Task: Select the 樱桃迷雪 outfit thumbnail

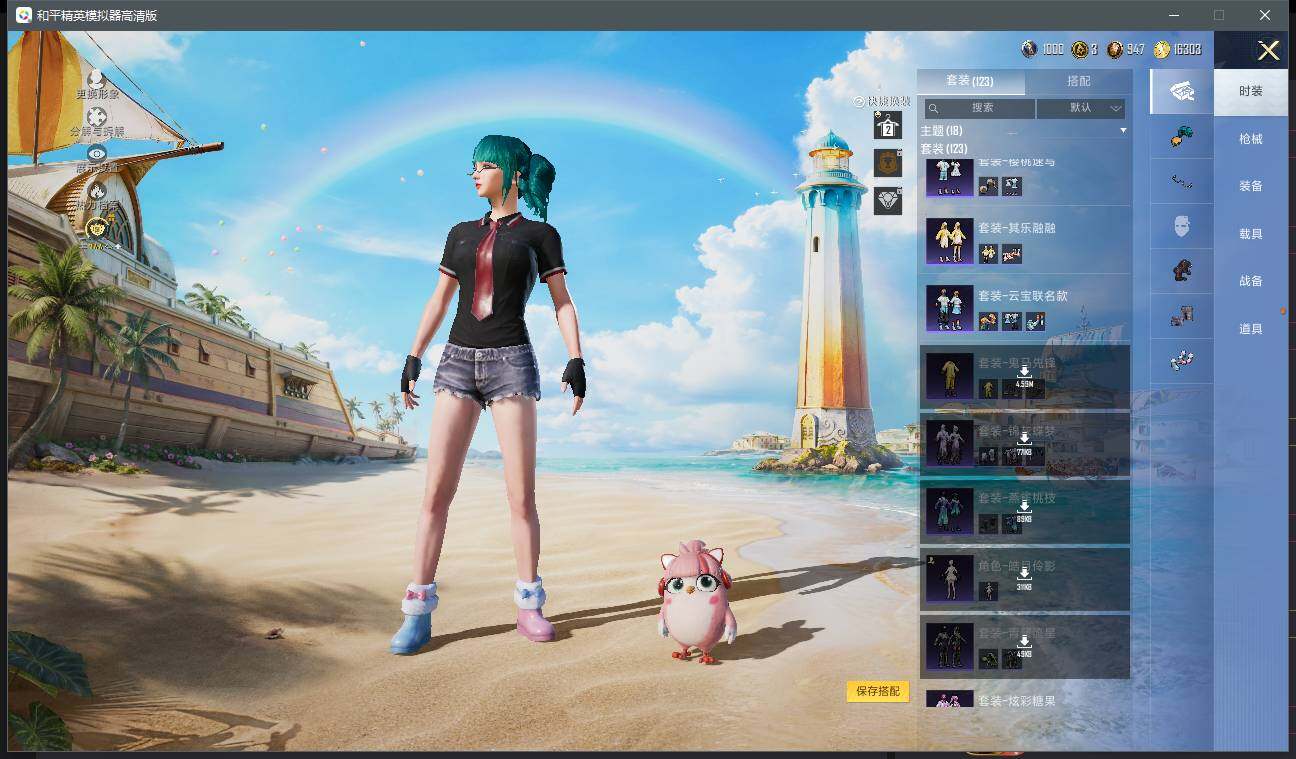Action: coord(949,176)
